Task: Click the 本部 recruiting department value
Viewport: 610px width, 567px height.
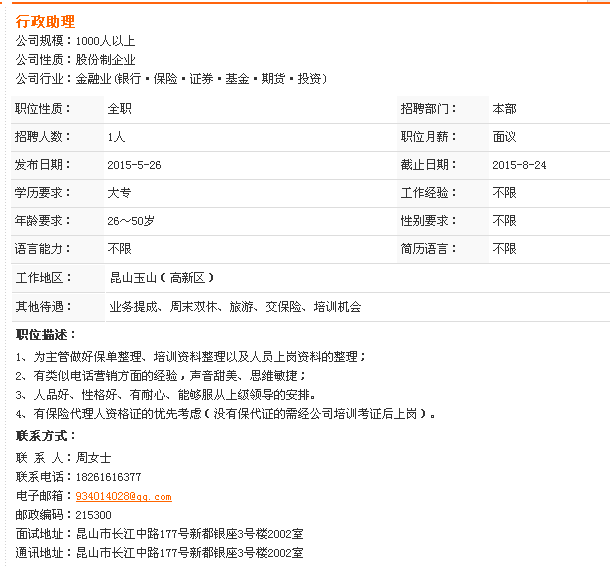Action: click(504, 108)
